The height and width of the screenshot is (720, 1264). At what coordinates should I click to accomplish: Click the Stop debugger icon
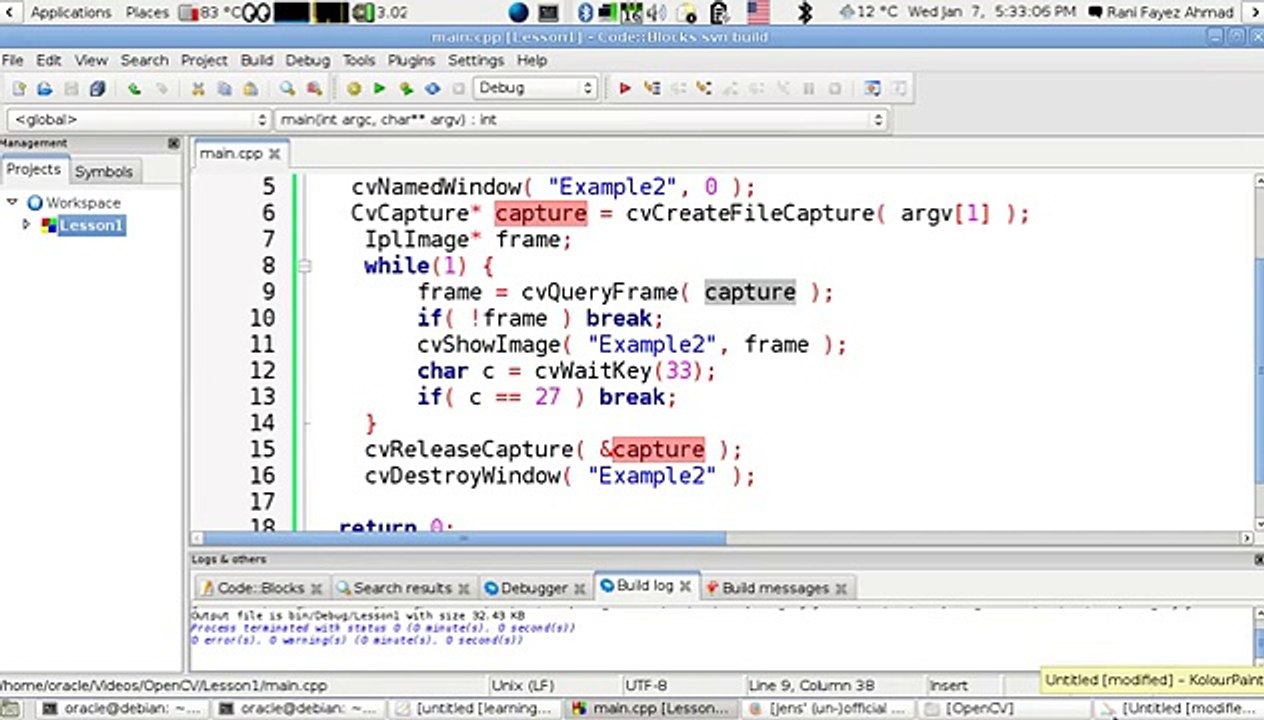(835, 88)
